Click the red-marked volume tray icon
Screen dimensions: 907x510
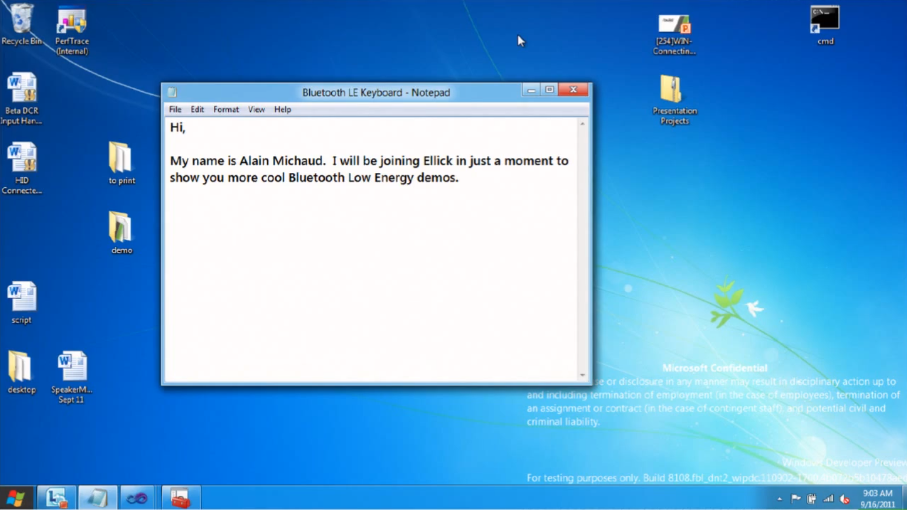point(845,498)
